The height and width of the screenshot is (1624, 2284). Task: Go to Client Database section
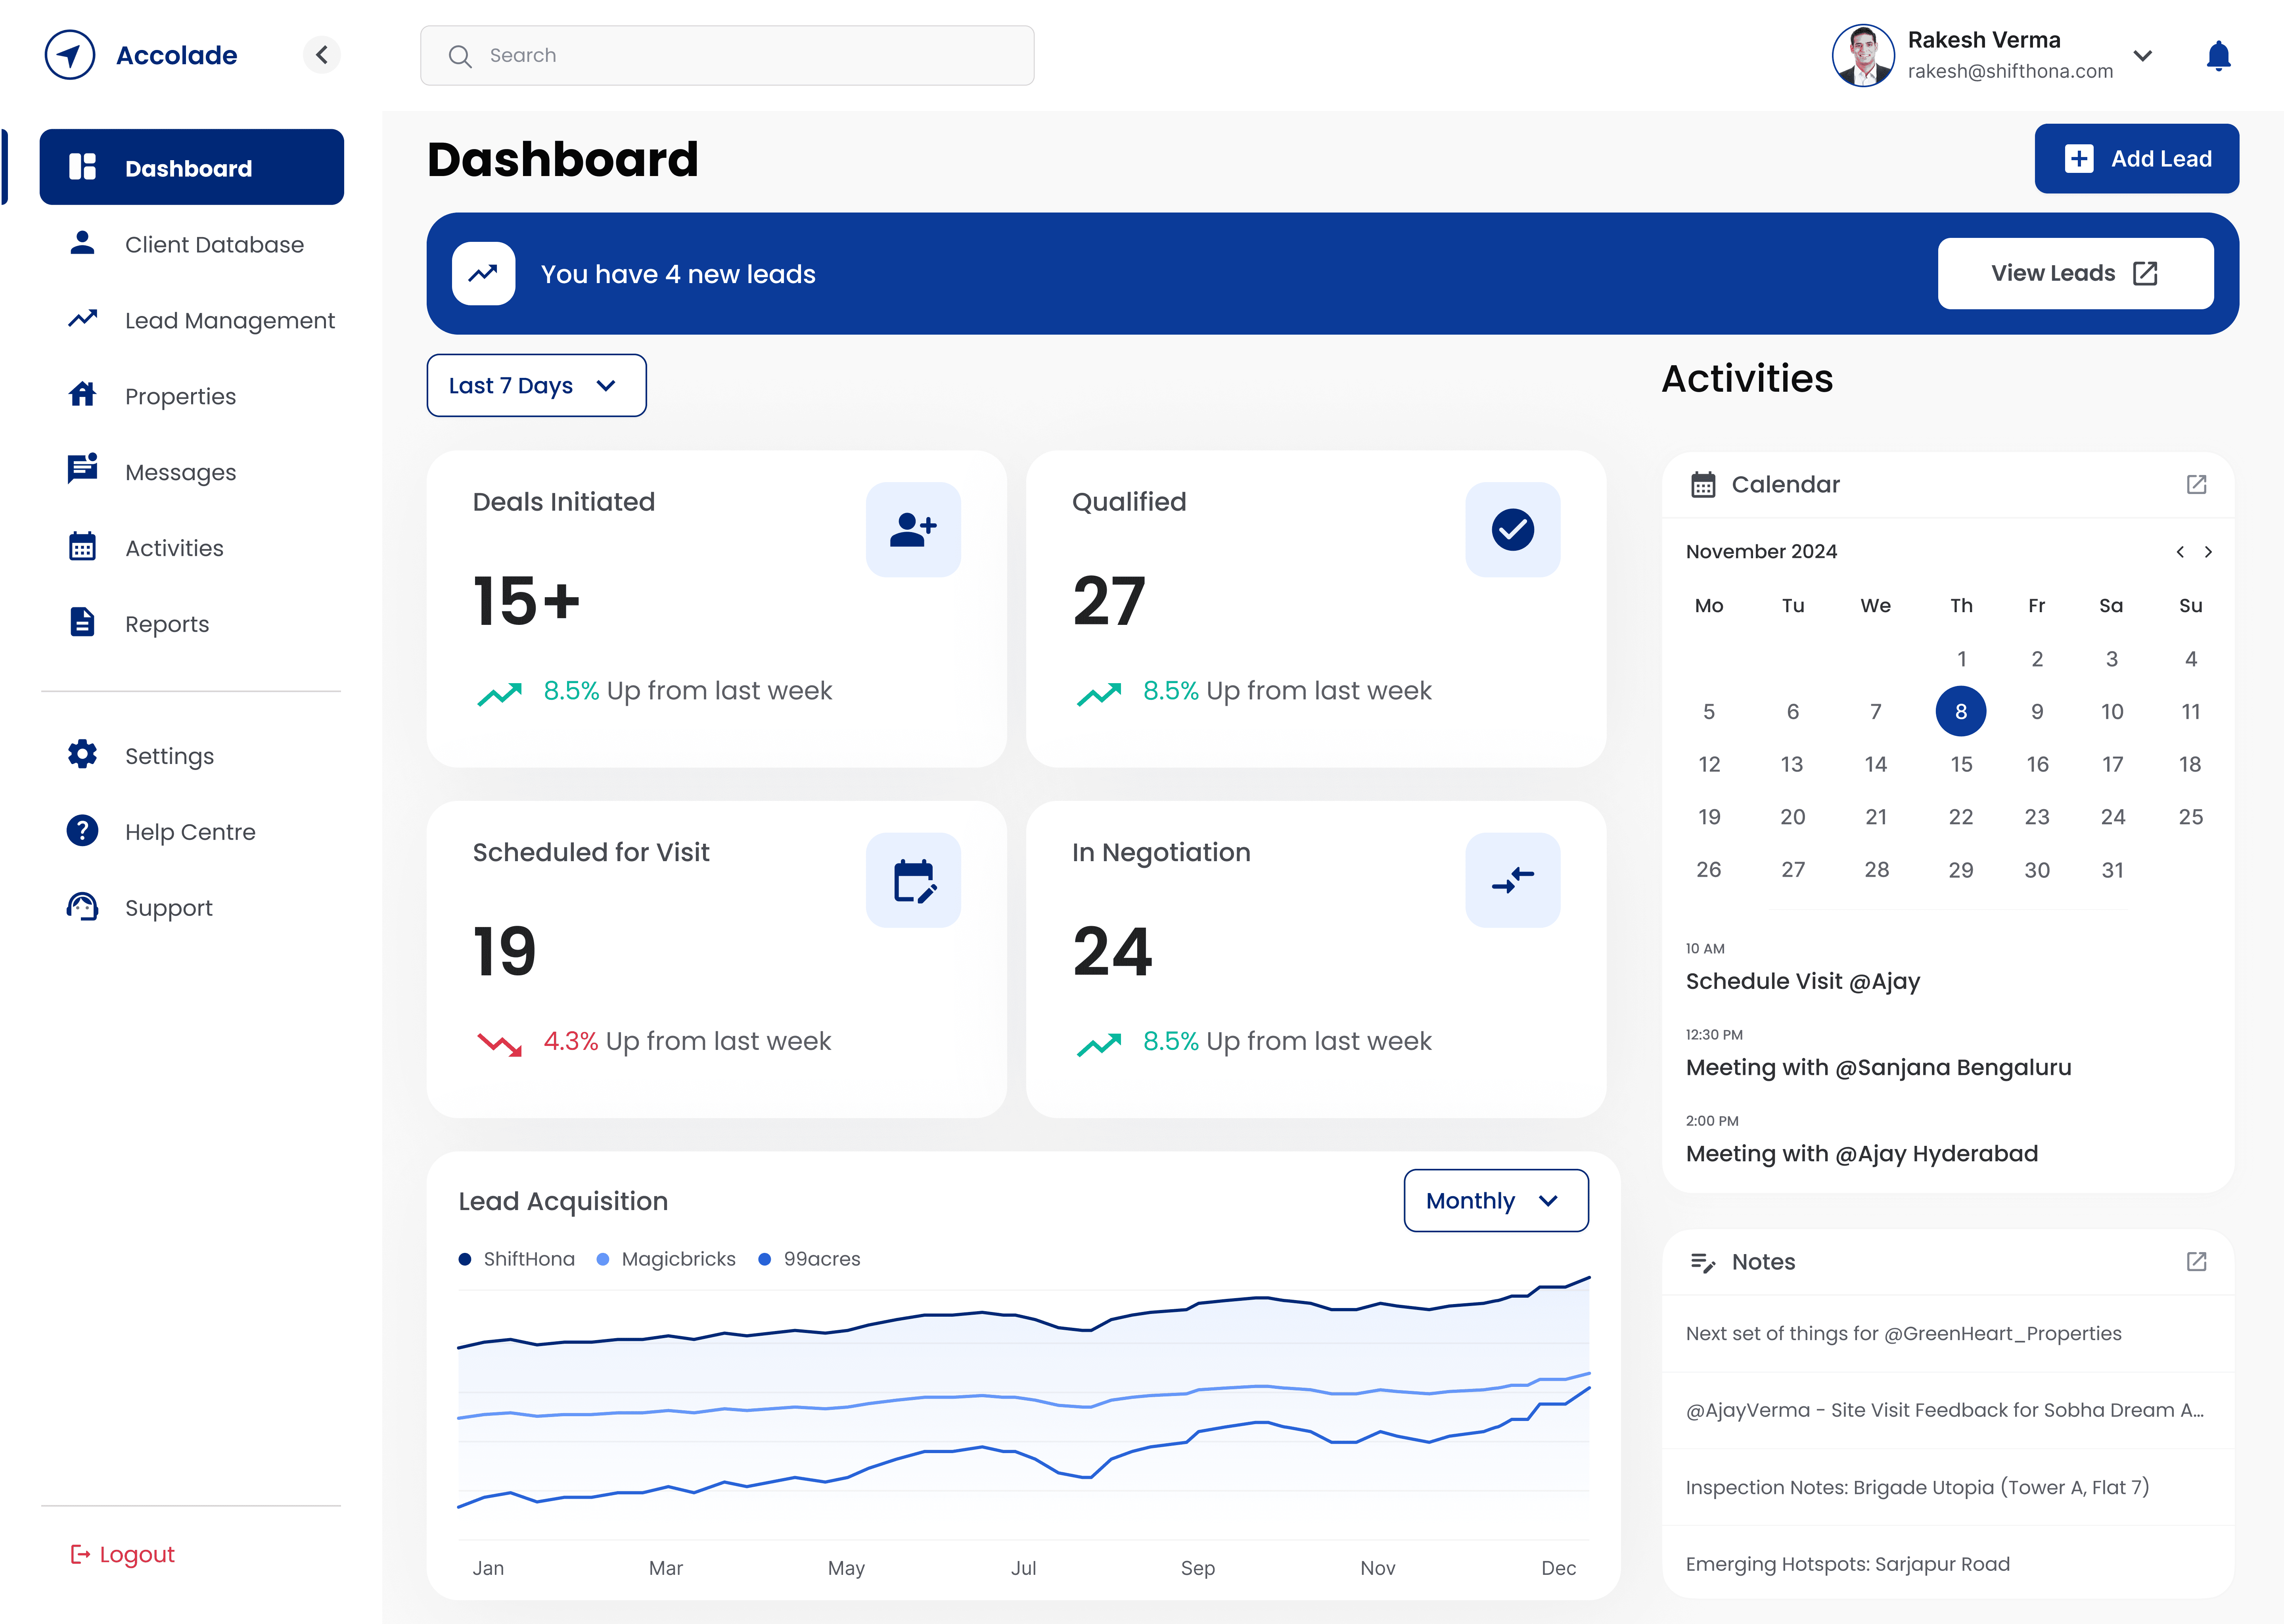coord(214,245)
